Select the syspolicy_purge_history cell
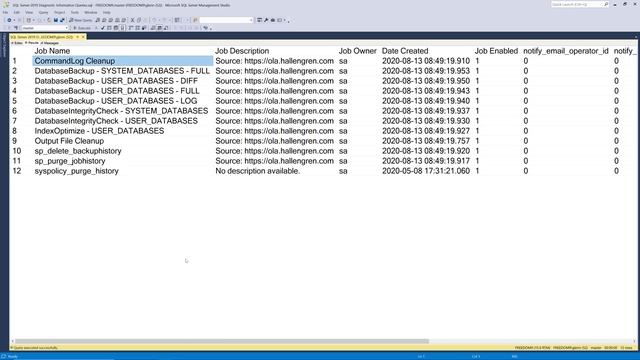 [x=123, y=171]
